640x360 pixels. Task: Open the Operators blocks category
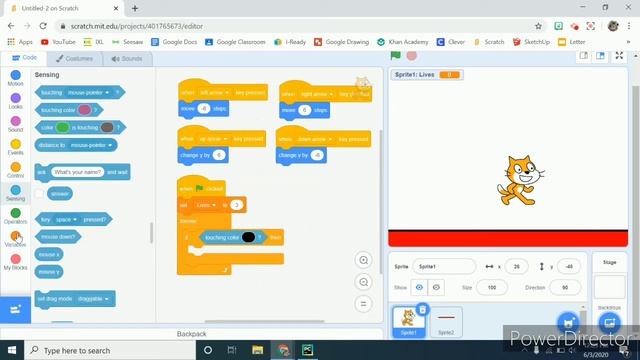click(x=16, y=216)
